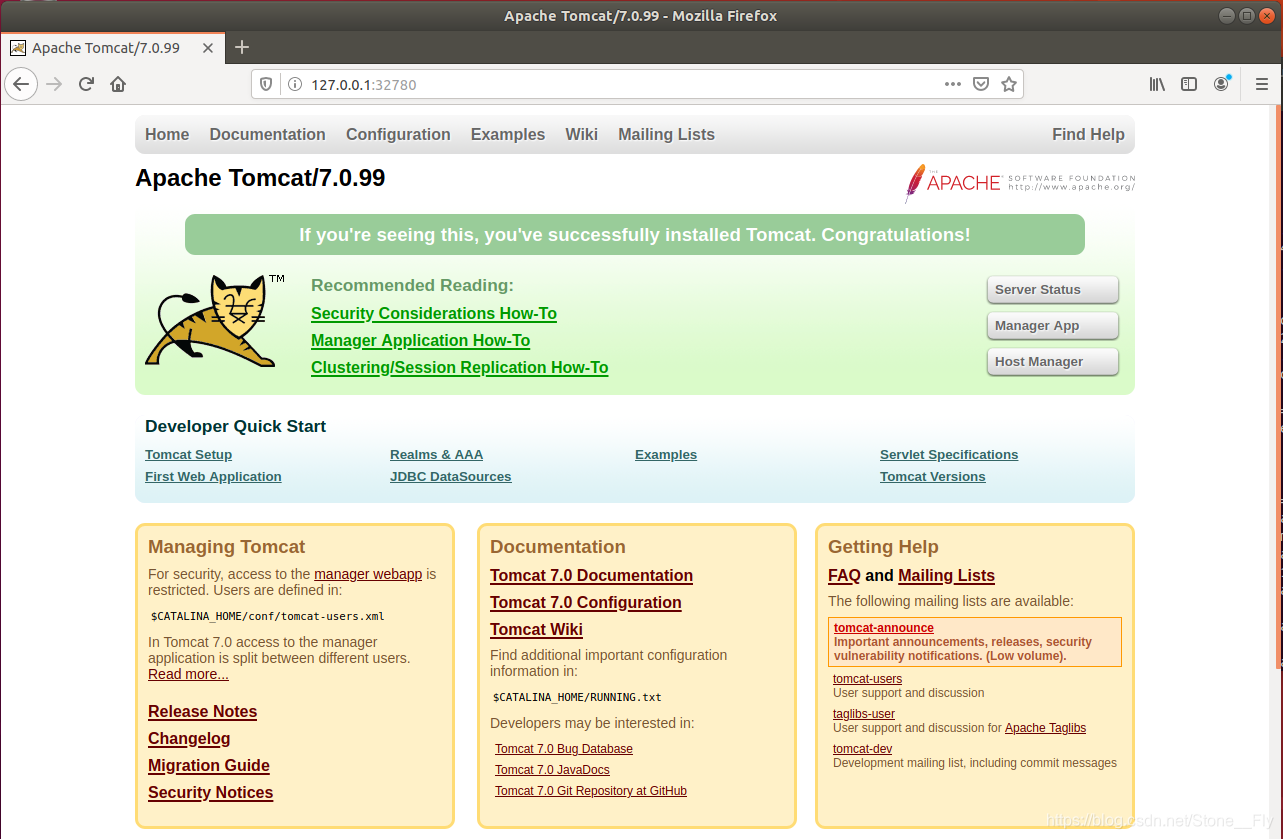Open the Migration Guide link
The height and width of the screenshot is (839, 1283).
(x=209, y=765)
